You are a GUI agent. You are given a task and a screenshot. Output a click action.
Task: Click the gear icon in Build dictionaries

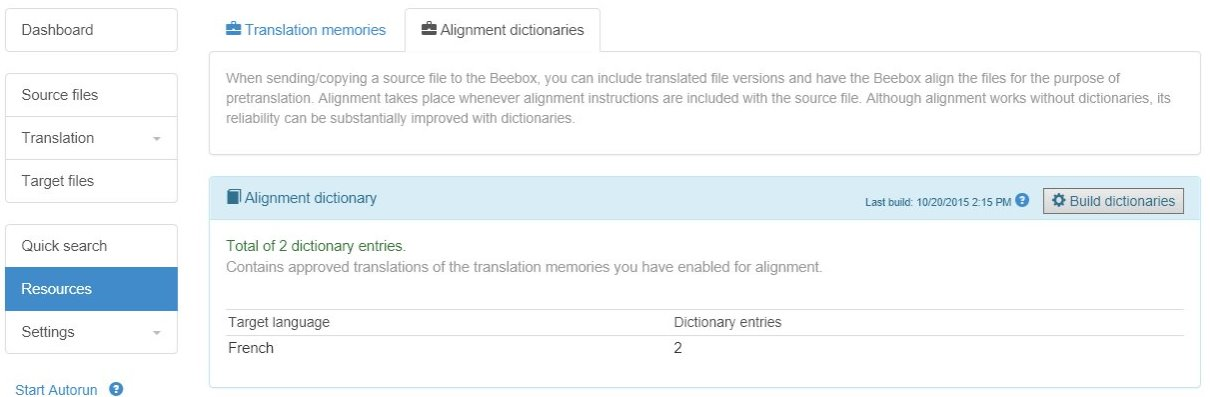pyautogui.click(x=1059, y=201)
